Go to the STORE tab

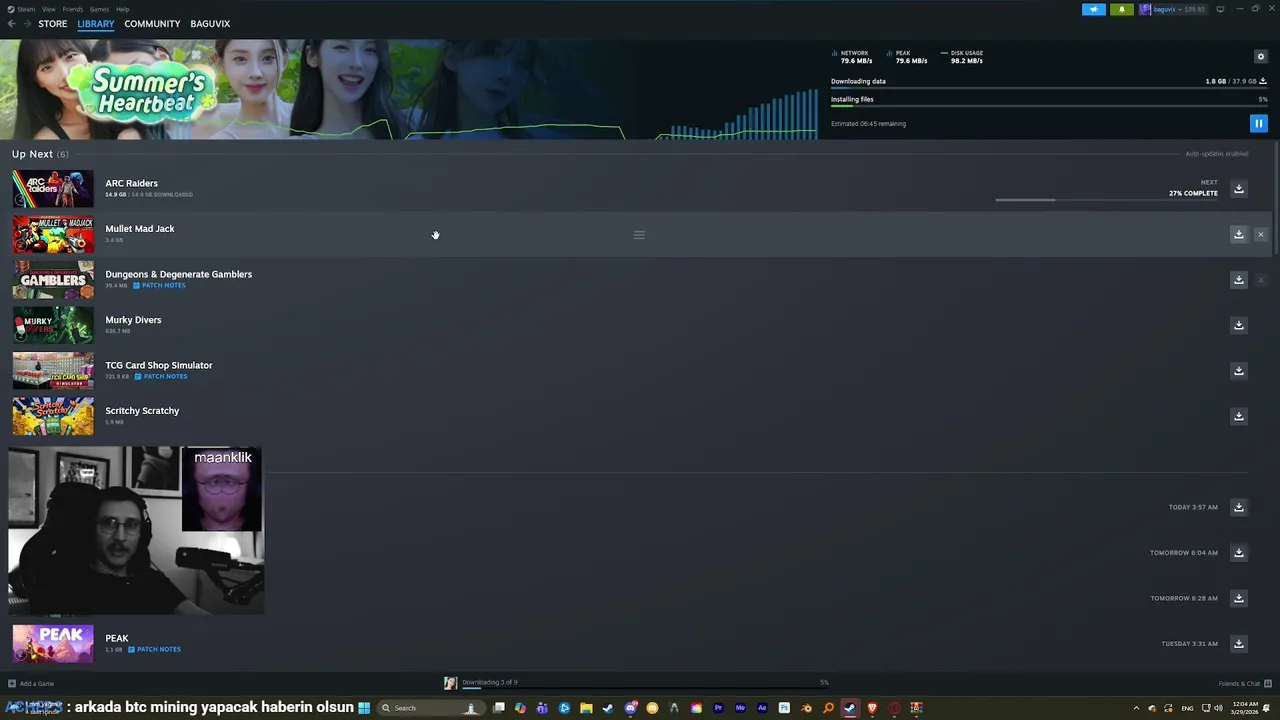[52, 24]
